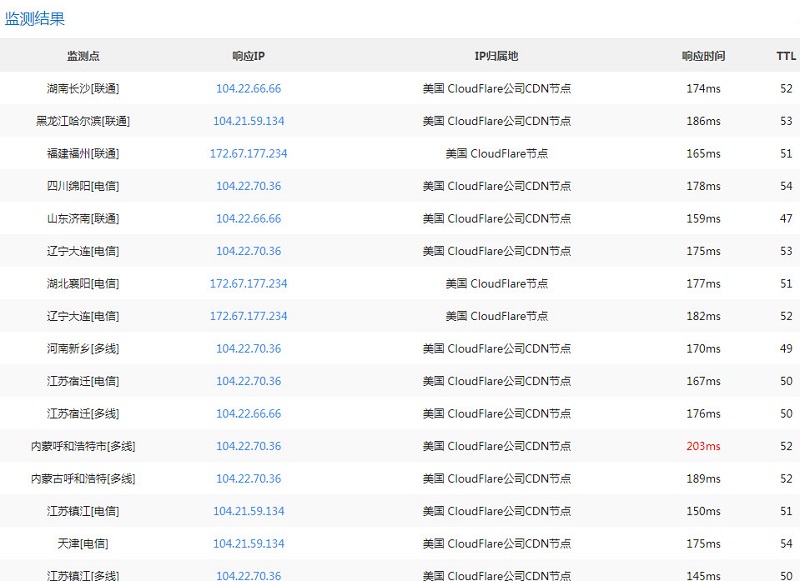Click the red 203ms response time

click(x=704, y=446)
